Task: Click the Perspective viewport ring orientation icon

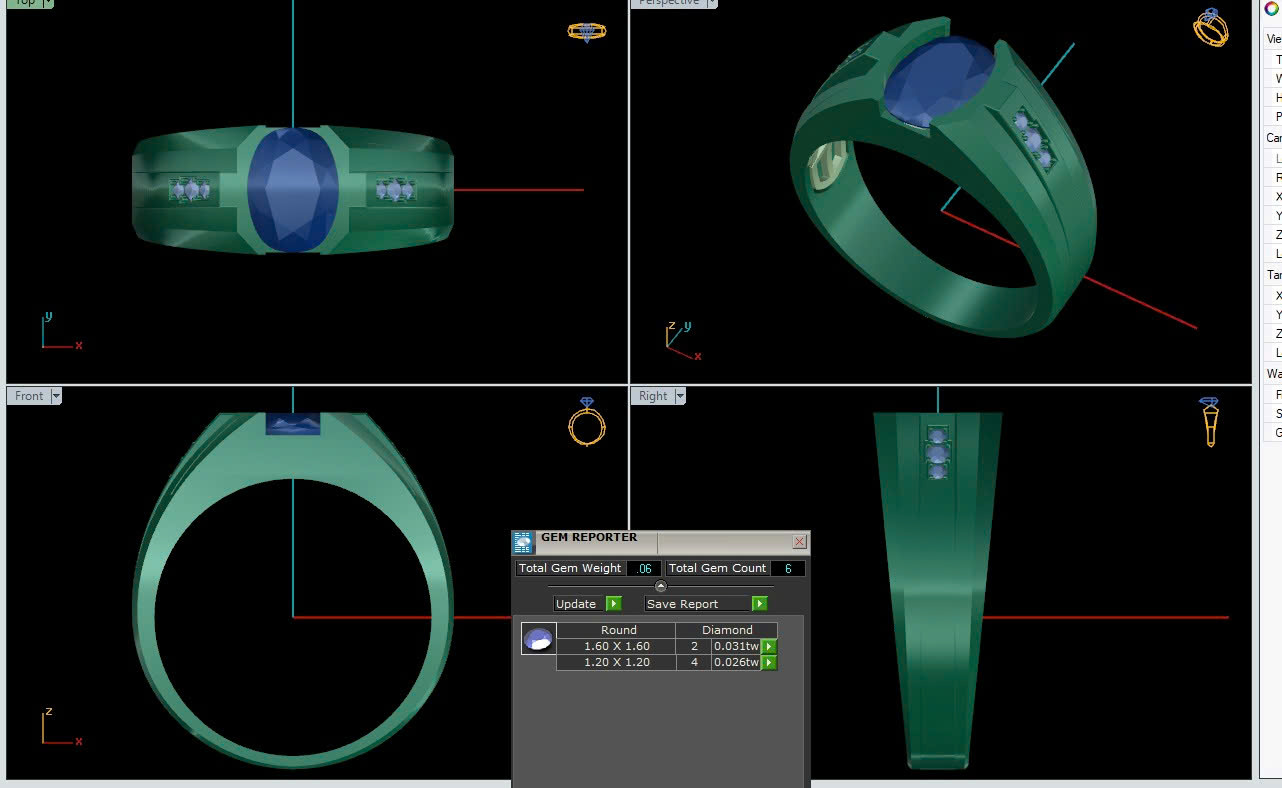Action: 1210,28
